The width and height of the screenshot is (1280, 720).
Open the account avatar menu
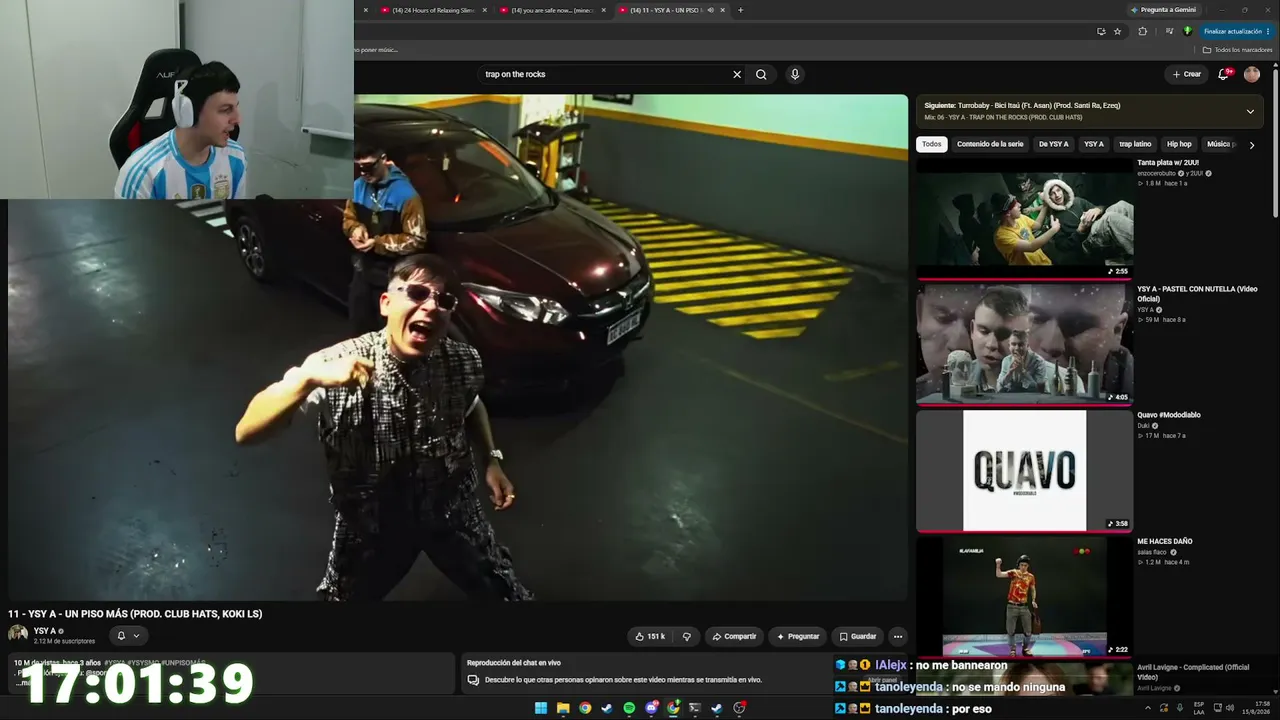1252,74
